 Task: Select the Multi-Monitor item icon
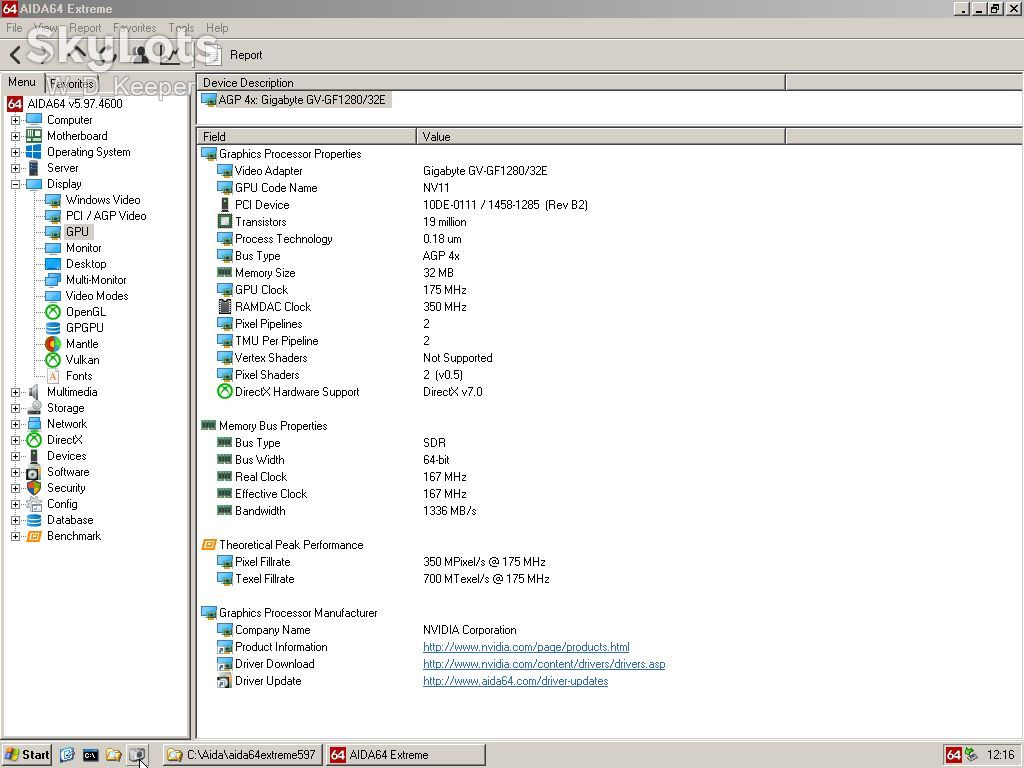pos(53,280)
